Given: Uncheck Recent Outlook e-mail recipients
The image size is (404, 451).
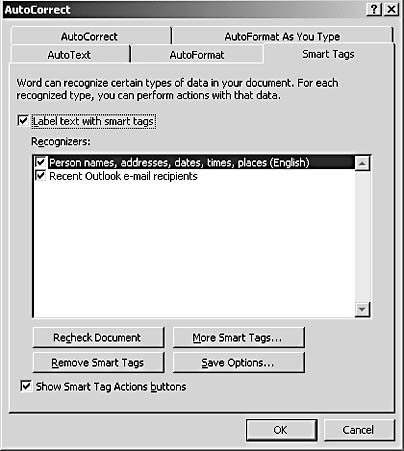Looking at the screenshot, I should click(41, 176).
